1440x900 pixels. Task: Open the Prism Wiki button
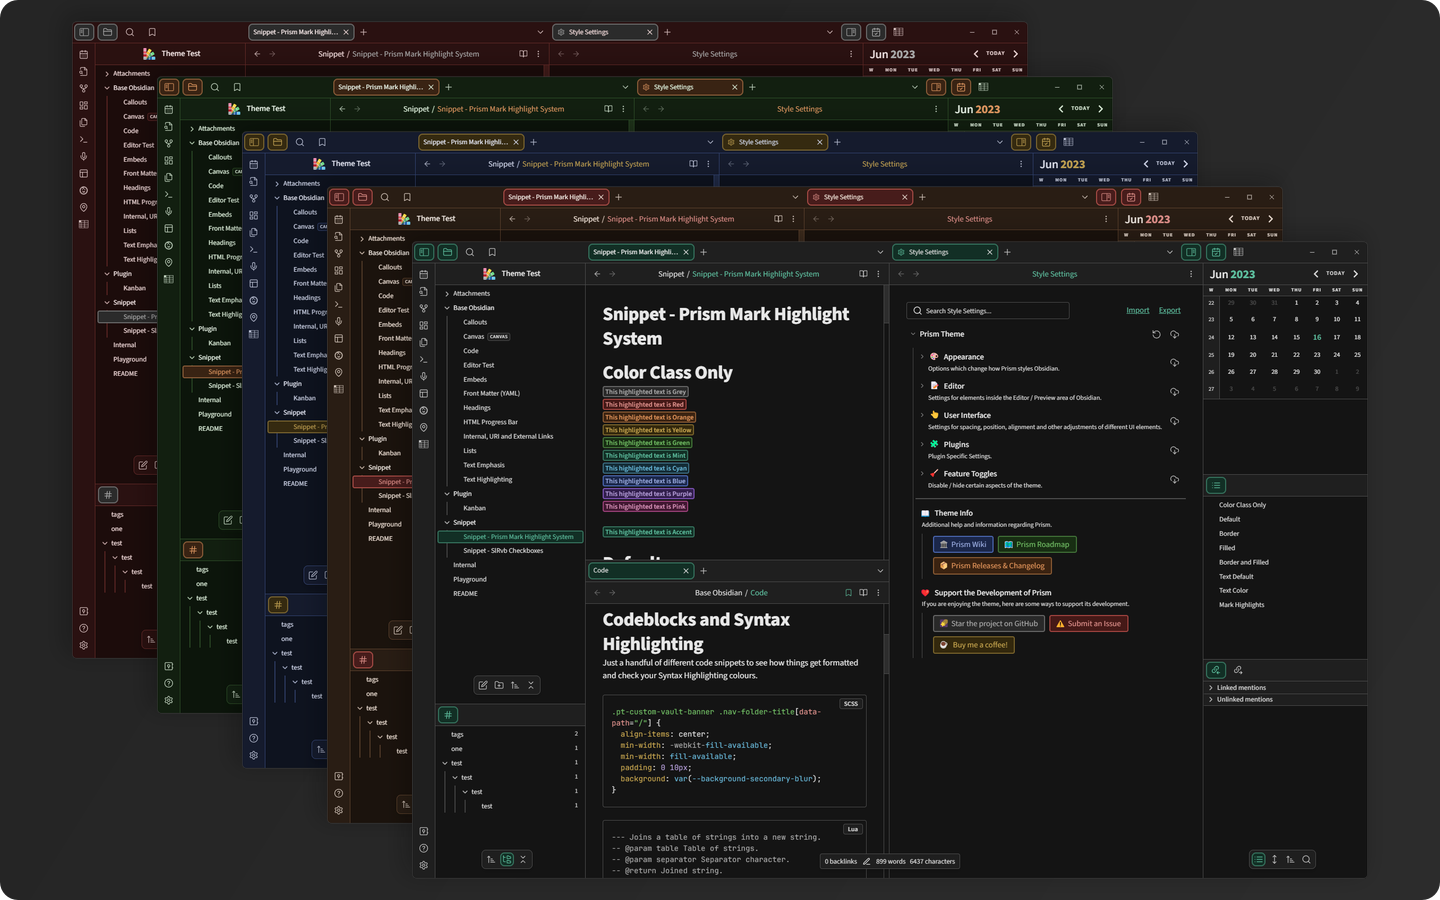pyautogui.click(x=963, y=545)
